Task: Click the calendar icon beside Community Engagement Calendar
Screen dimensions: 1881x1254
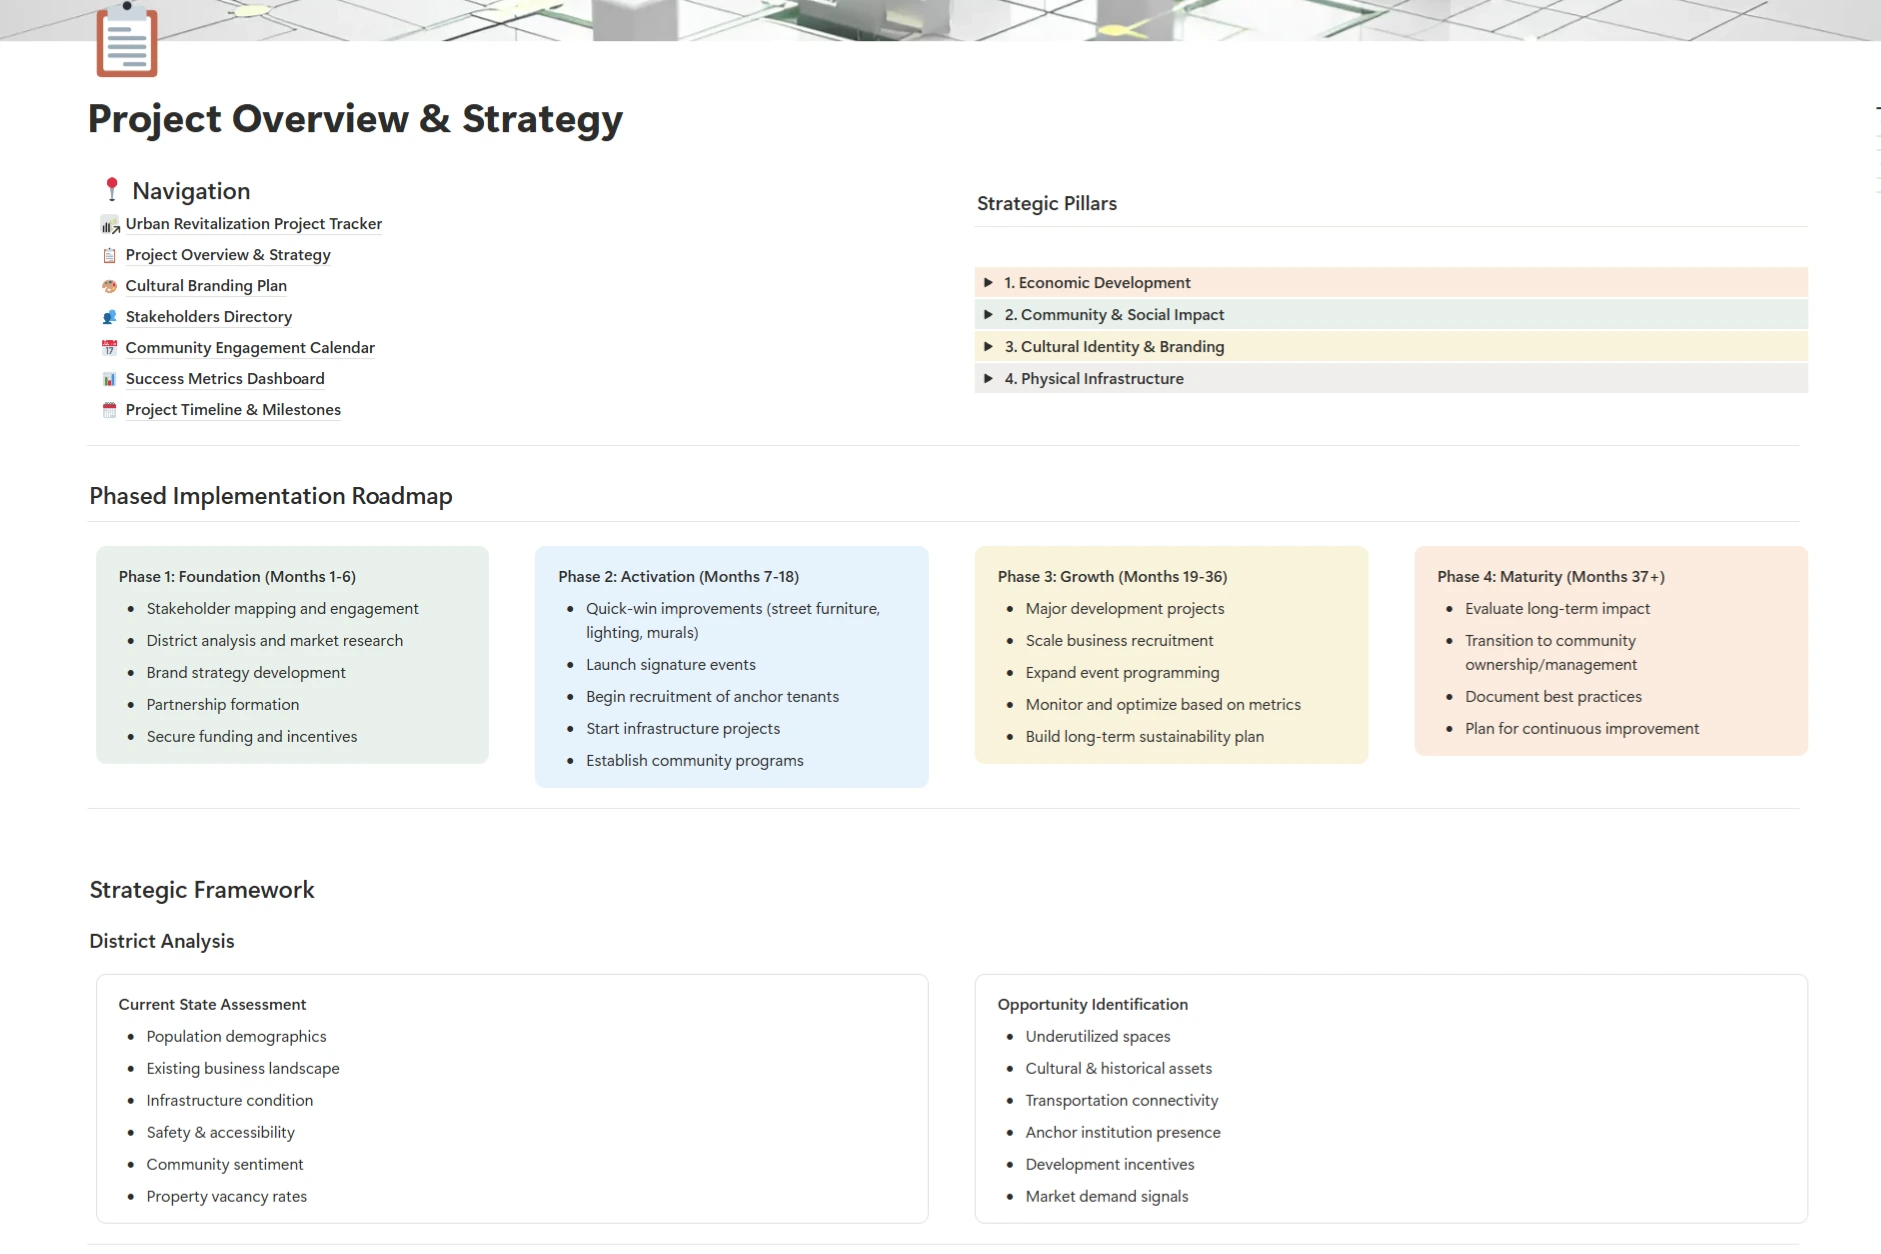Action: [x=110, y=349]
